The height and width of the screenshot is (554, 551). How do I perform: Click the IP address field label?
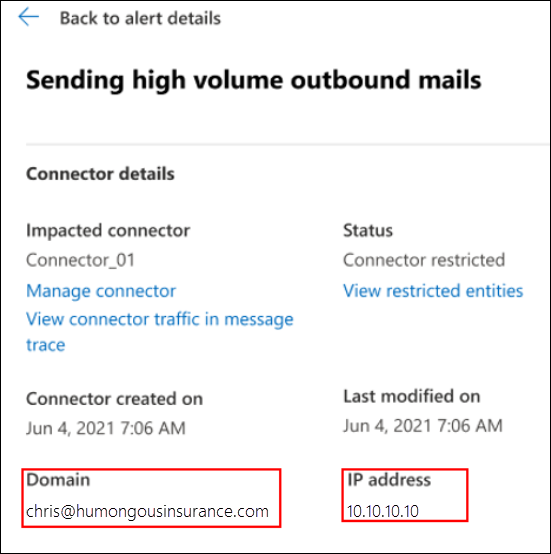click(389, 480)
